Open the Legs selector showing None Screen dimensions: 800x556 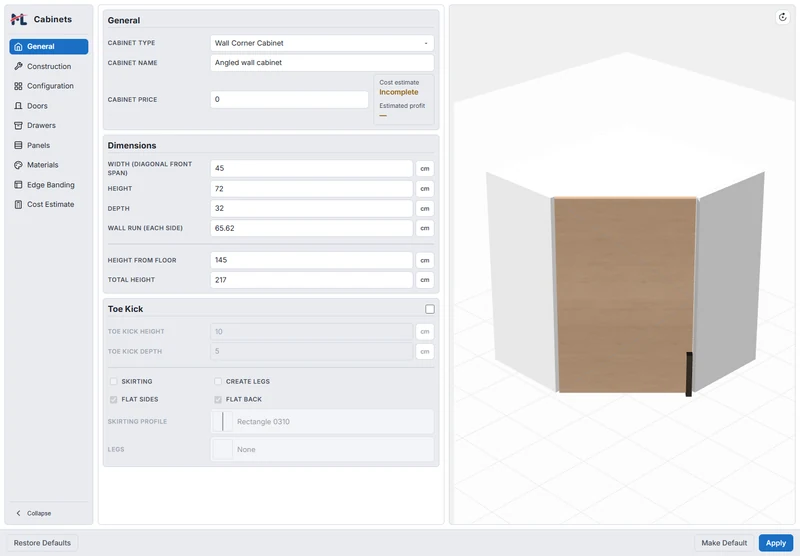(x=322, y=449)
